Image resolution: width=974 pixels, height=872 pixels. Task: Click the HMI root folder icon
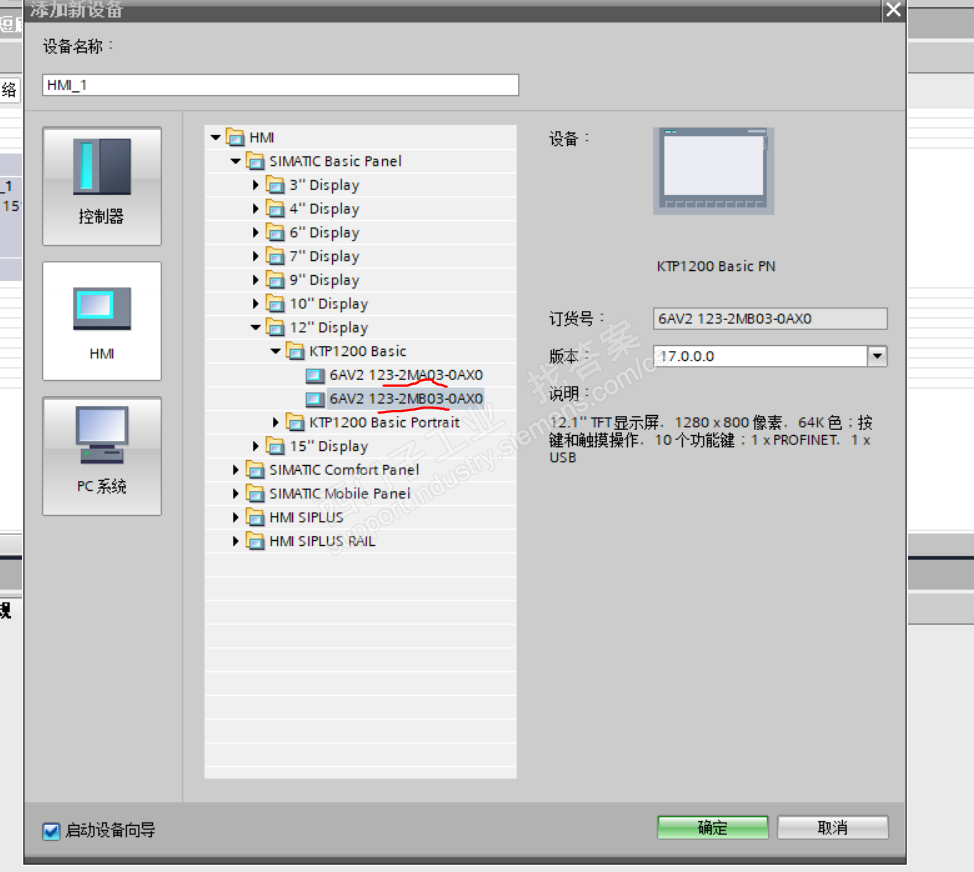[x=235, y=137]
